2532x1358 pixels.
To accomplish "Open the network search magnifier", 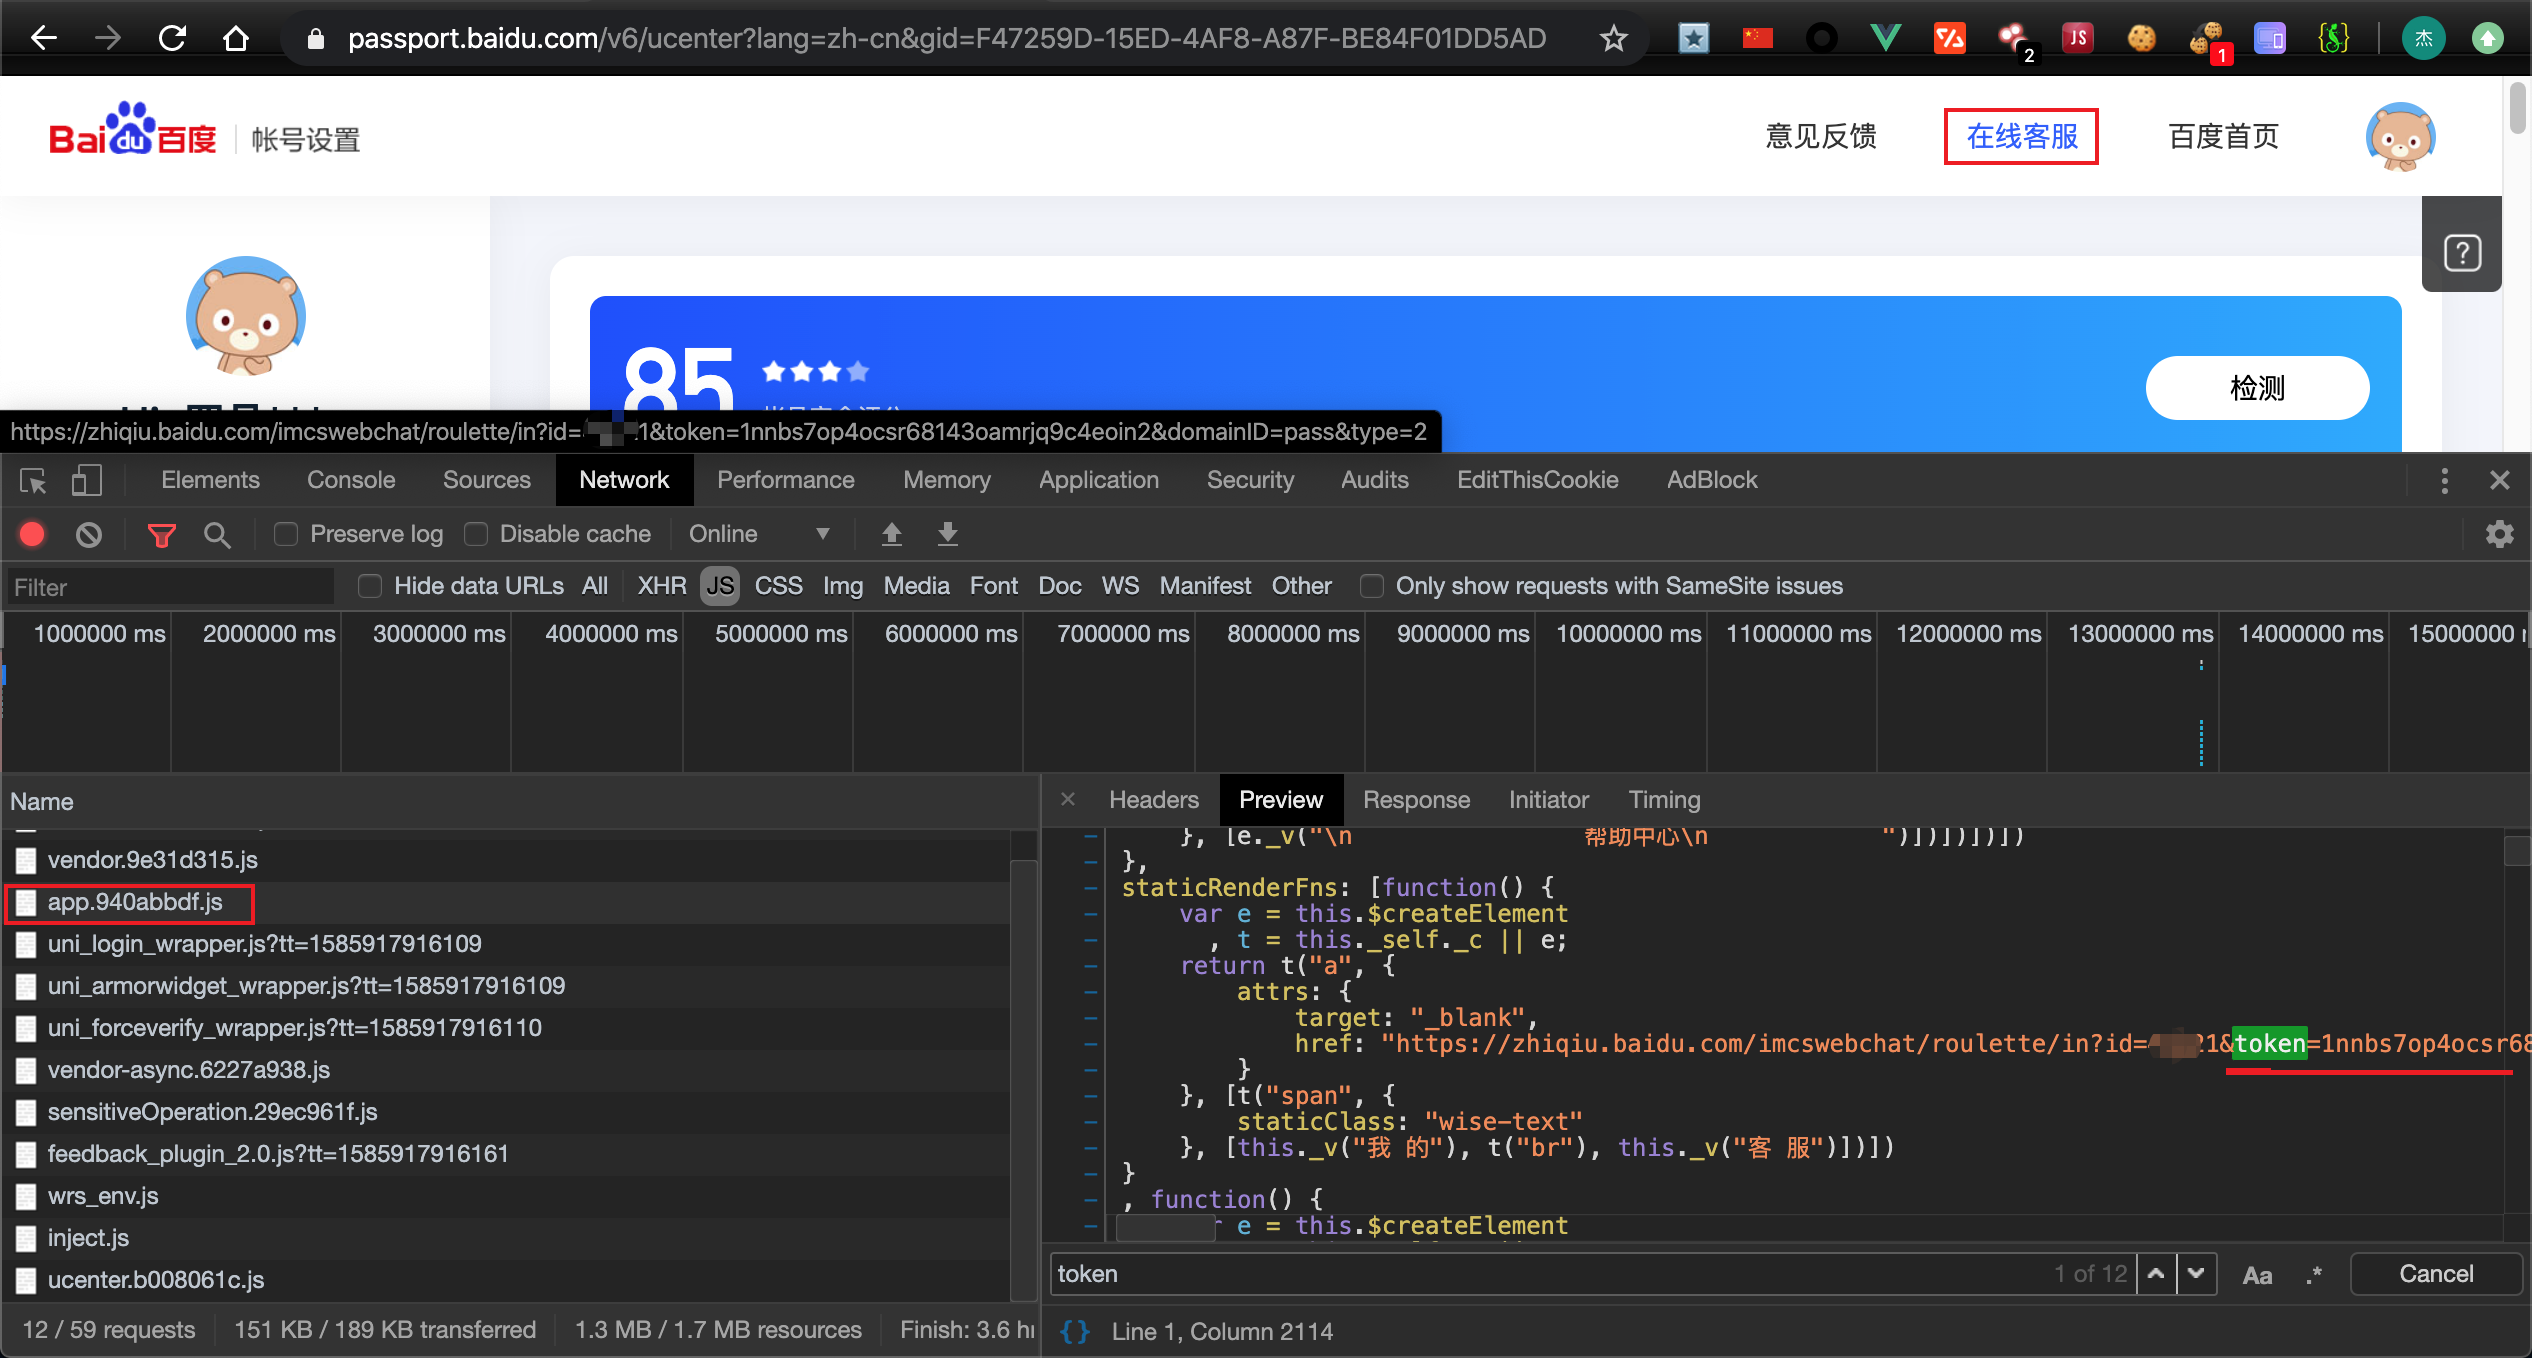I will (217, 535).
